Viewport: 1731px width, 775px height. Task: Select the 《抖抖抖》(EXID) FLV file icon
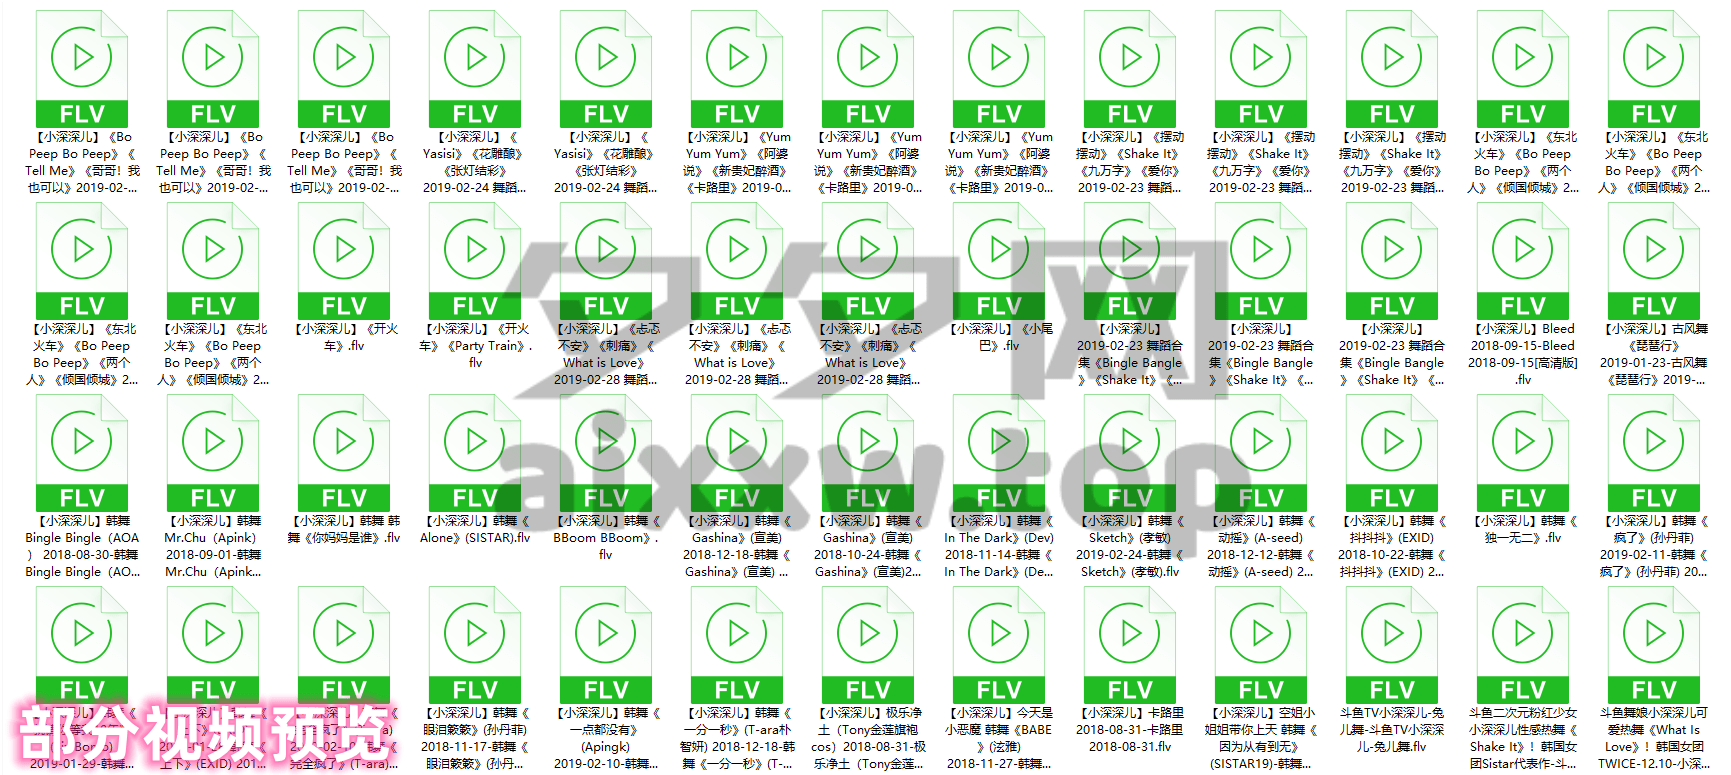(x=1392, y=453)
